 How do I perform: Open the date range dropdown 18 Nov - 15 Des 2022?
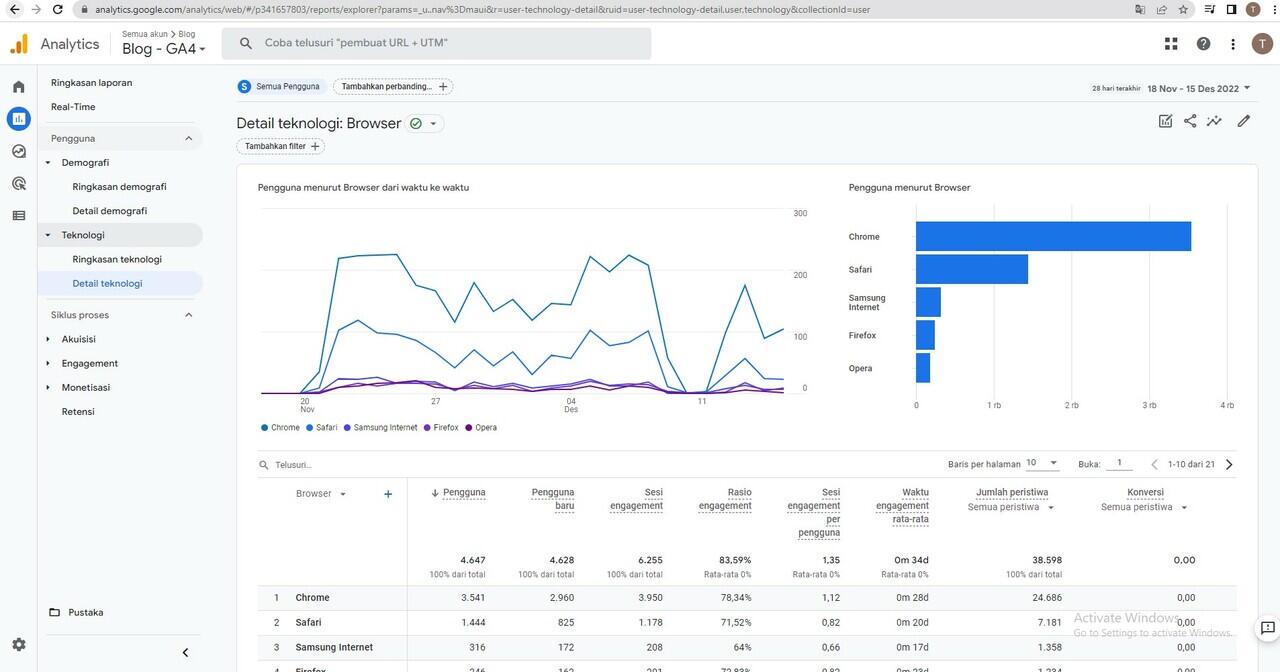coord(1199,88)
